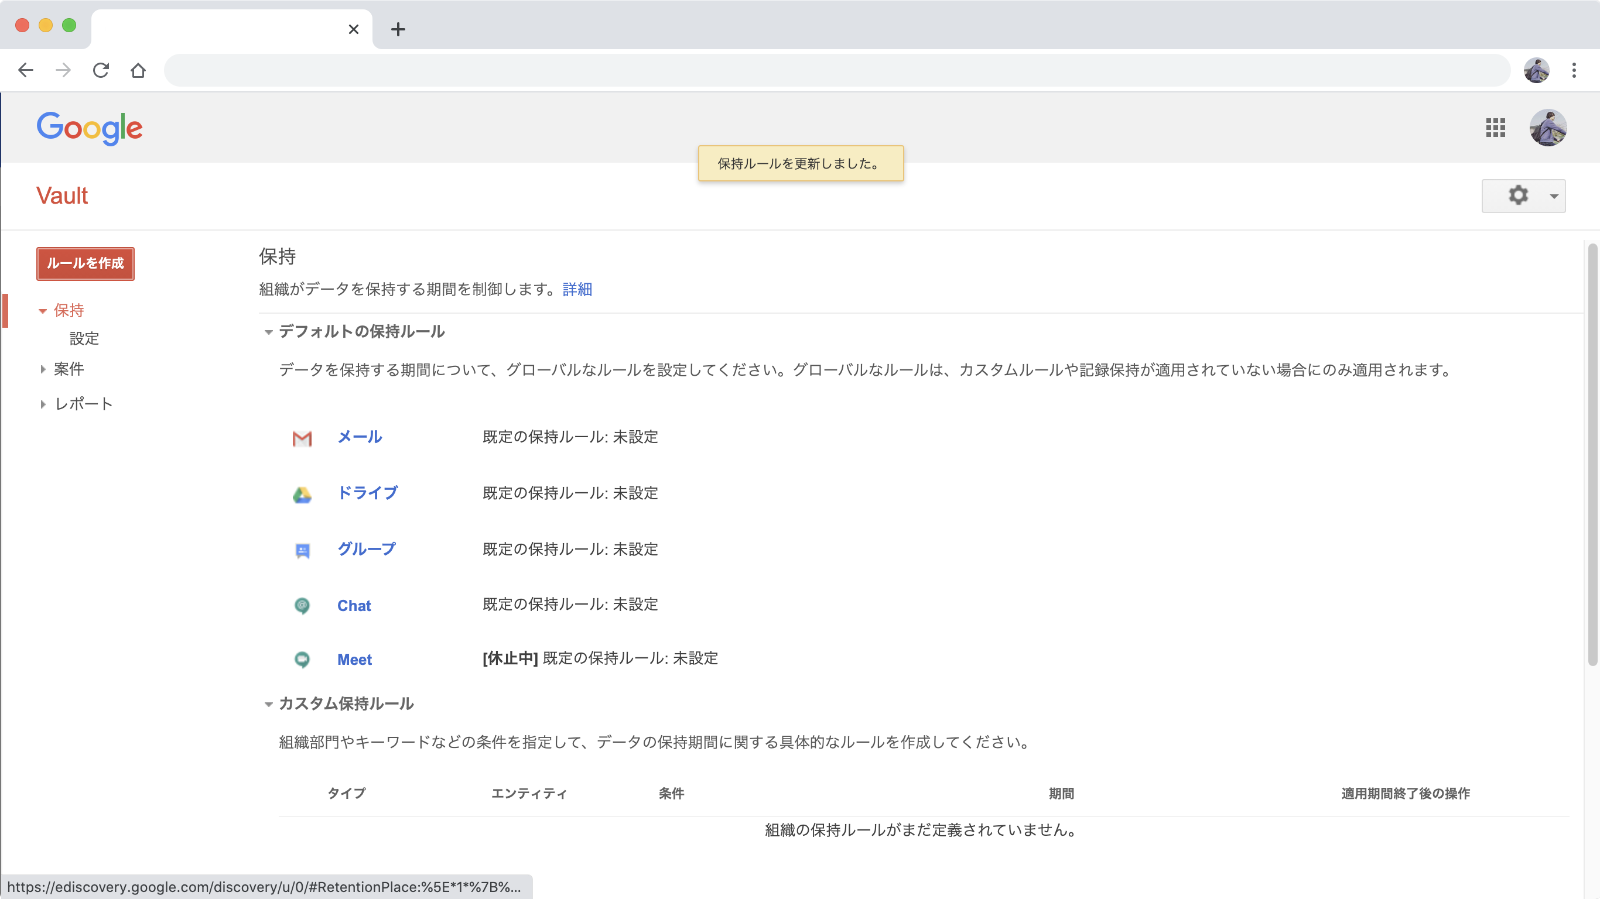Click the タイプ column header
This screenshot has width=1600, height=899.
(347, 794)
